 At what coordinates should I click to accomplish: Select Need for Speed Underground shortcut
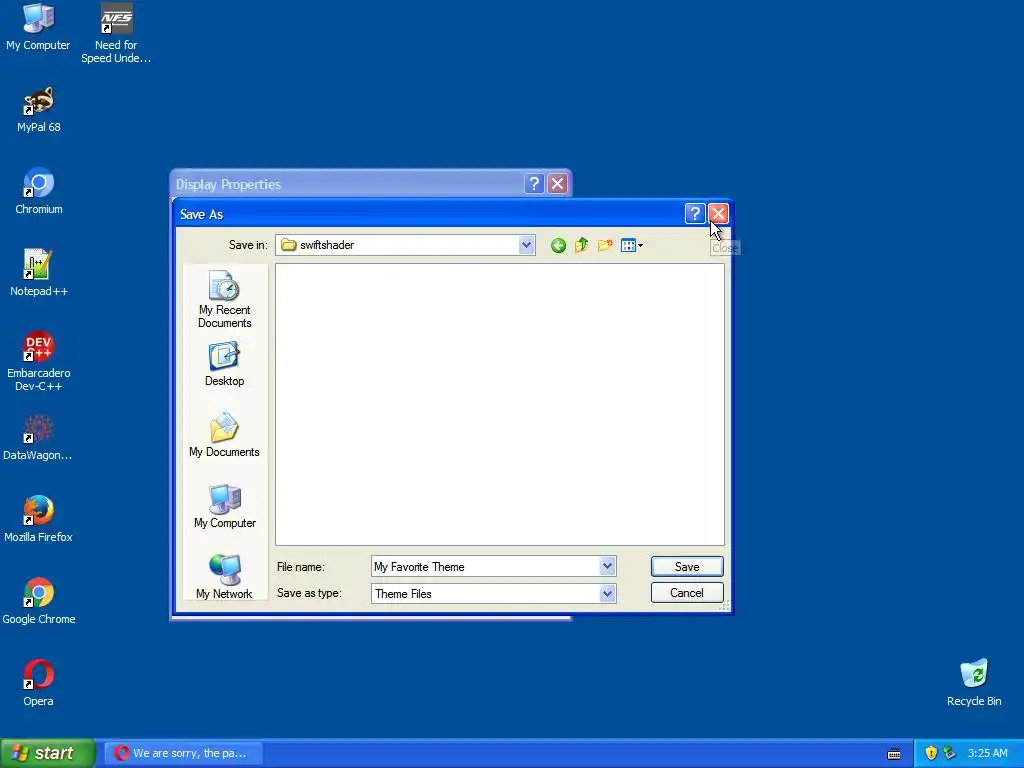116,34
